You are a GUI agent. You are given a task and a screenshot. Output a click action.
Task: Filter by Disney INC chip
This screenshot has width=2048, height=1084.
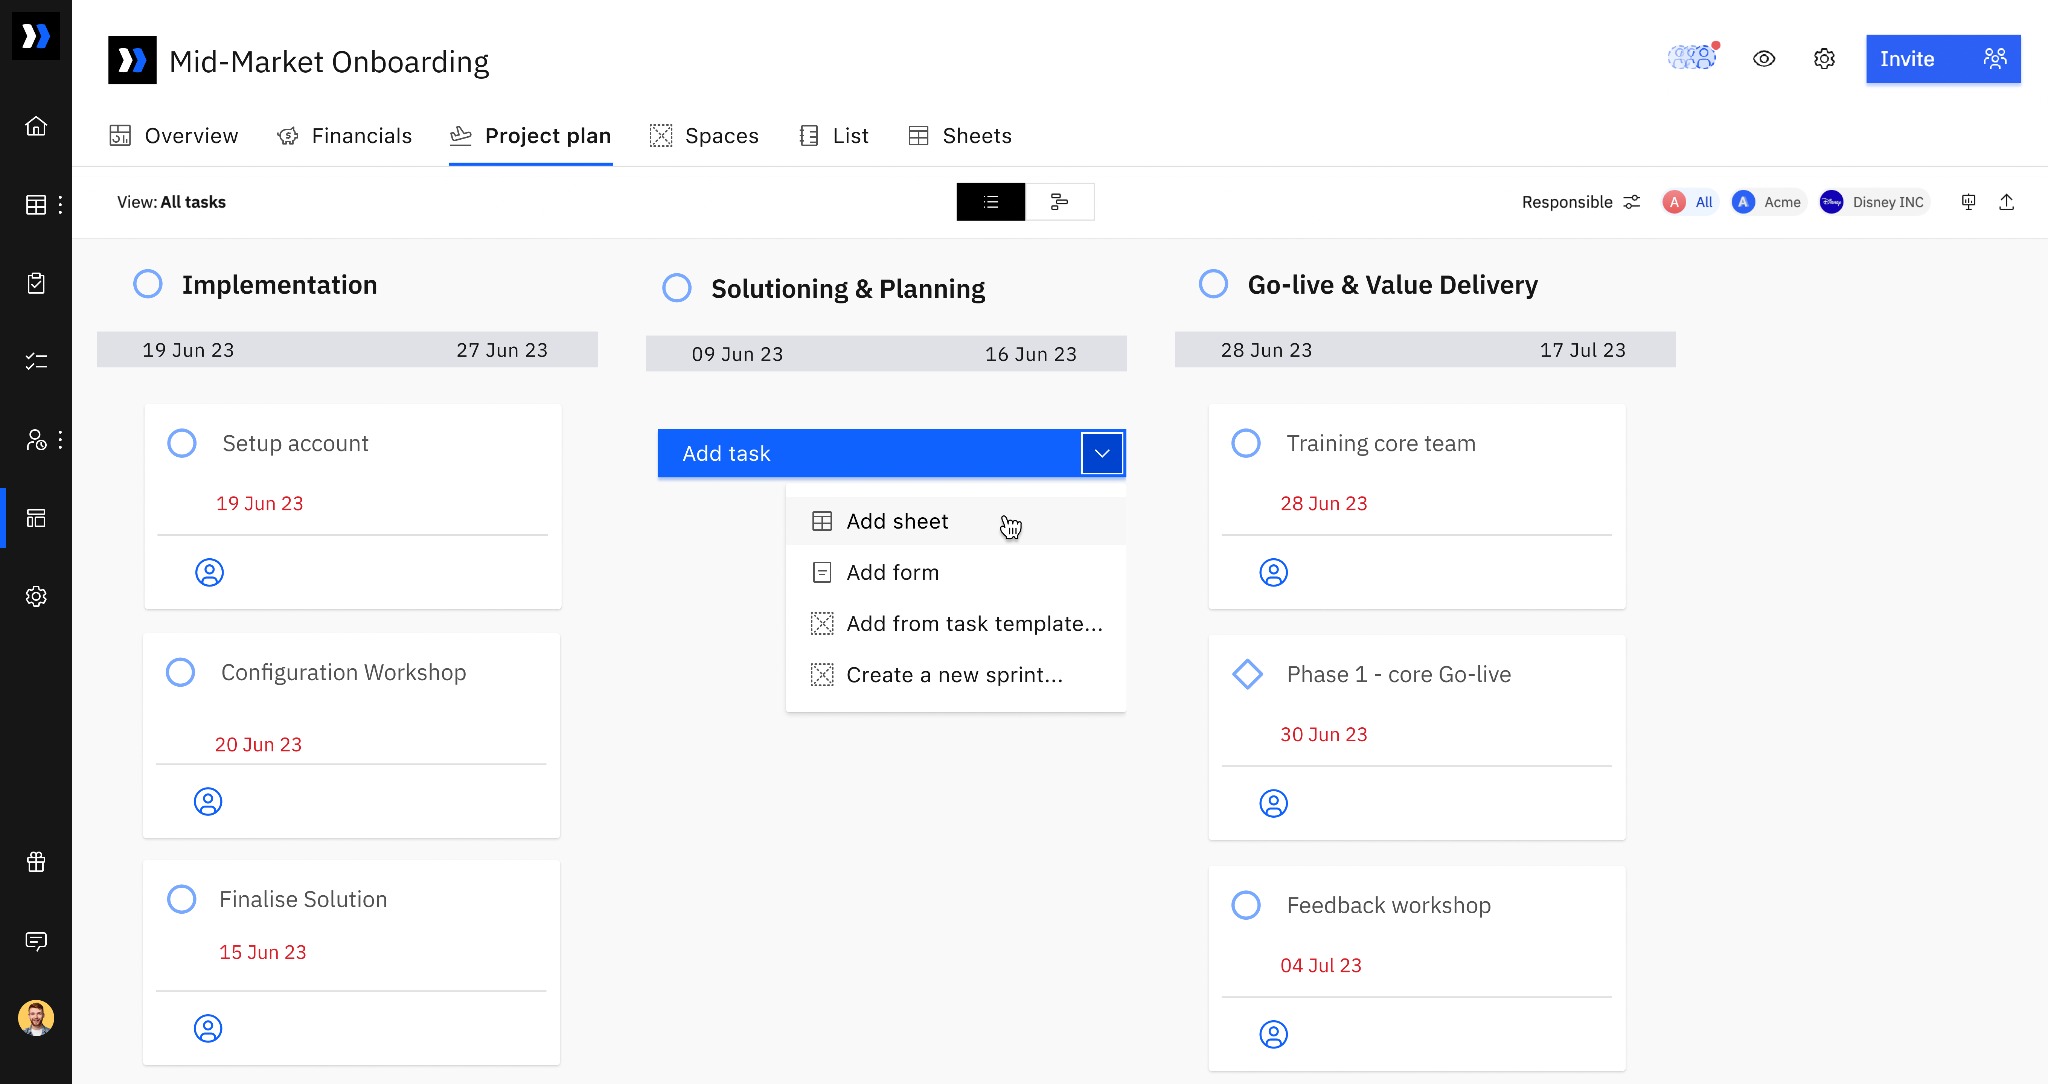pos(1873,202)
